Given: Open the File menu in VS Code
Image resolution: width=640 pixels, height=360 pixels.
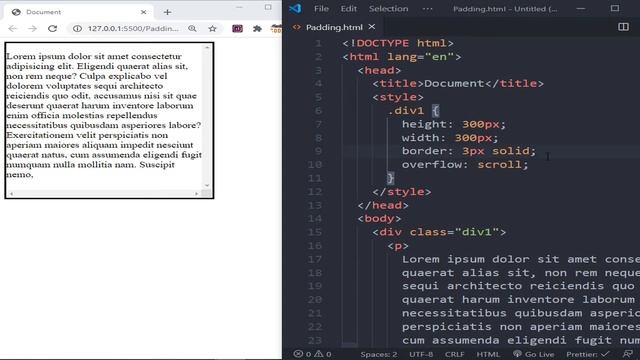Looking at the screenshot, I should pos(321,9).
